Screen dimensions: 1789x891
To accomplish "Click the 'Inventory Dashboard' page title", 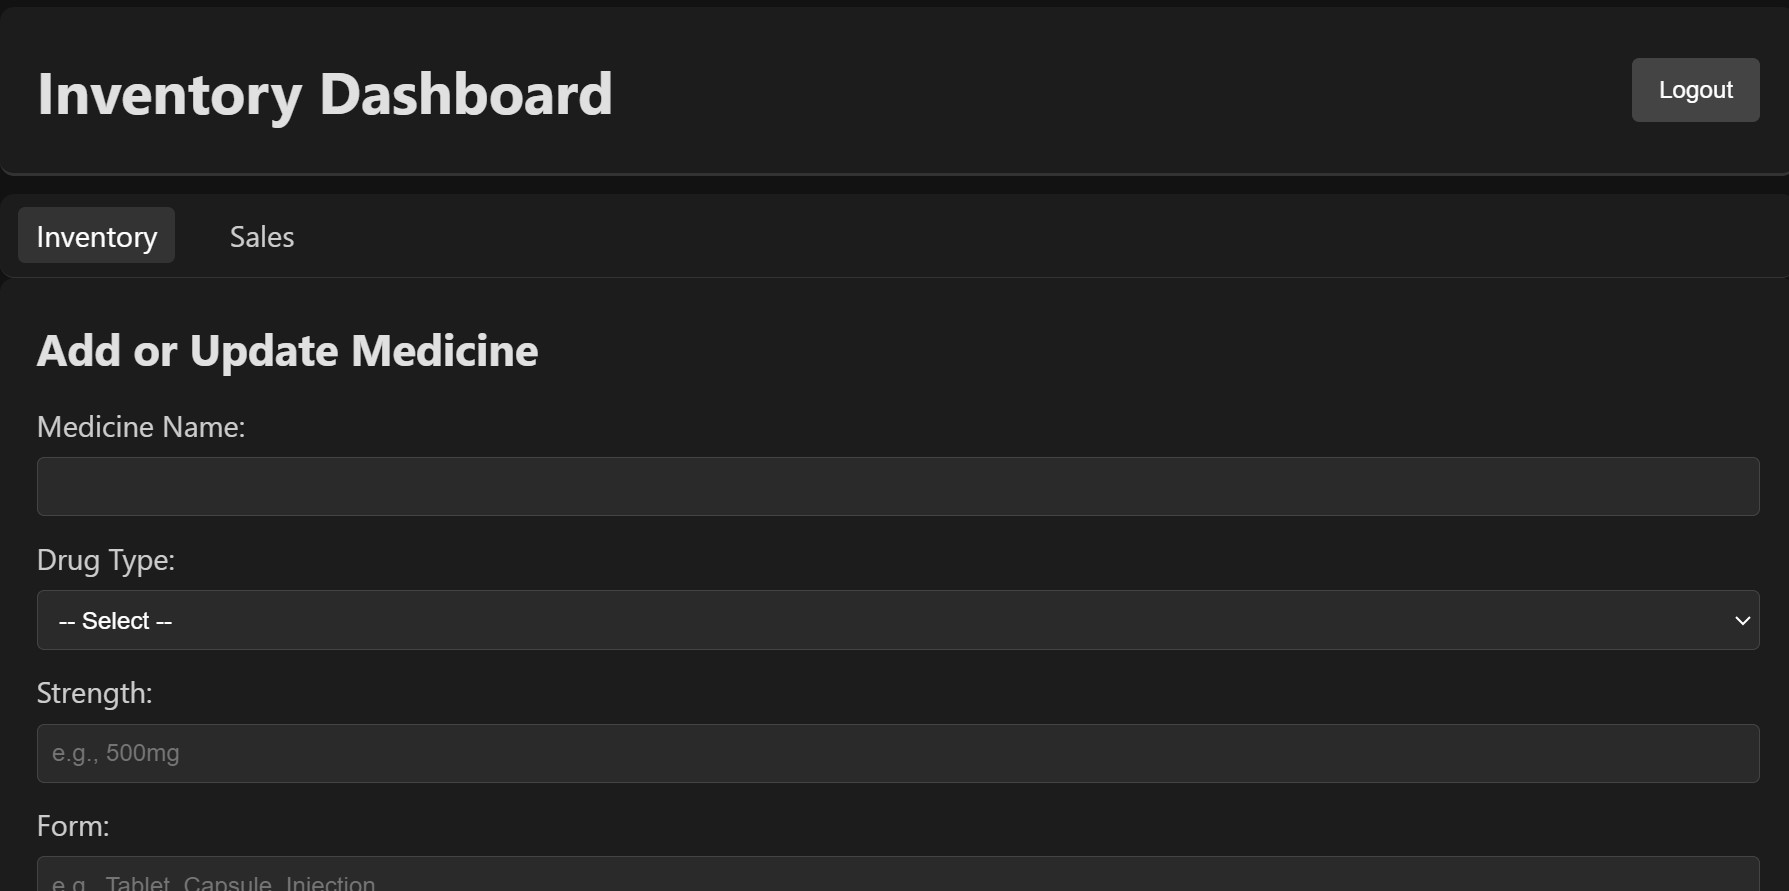I will 324,94.
